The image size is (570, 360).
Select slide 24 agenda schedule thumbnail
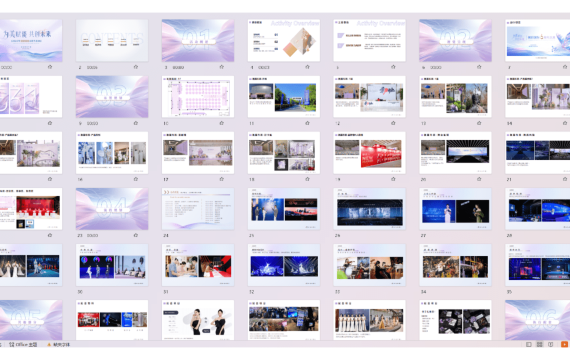click(x=198, y=209)
